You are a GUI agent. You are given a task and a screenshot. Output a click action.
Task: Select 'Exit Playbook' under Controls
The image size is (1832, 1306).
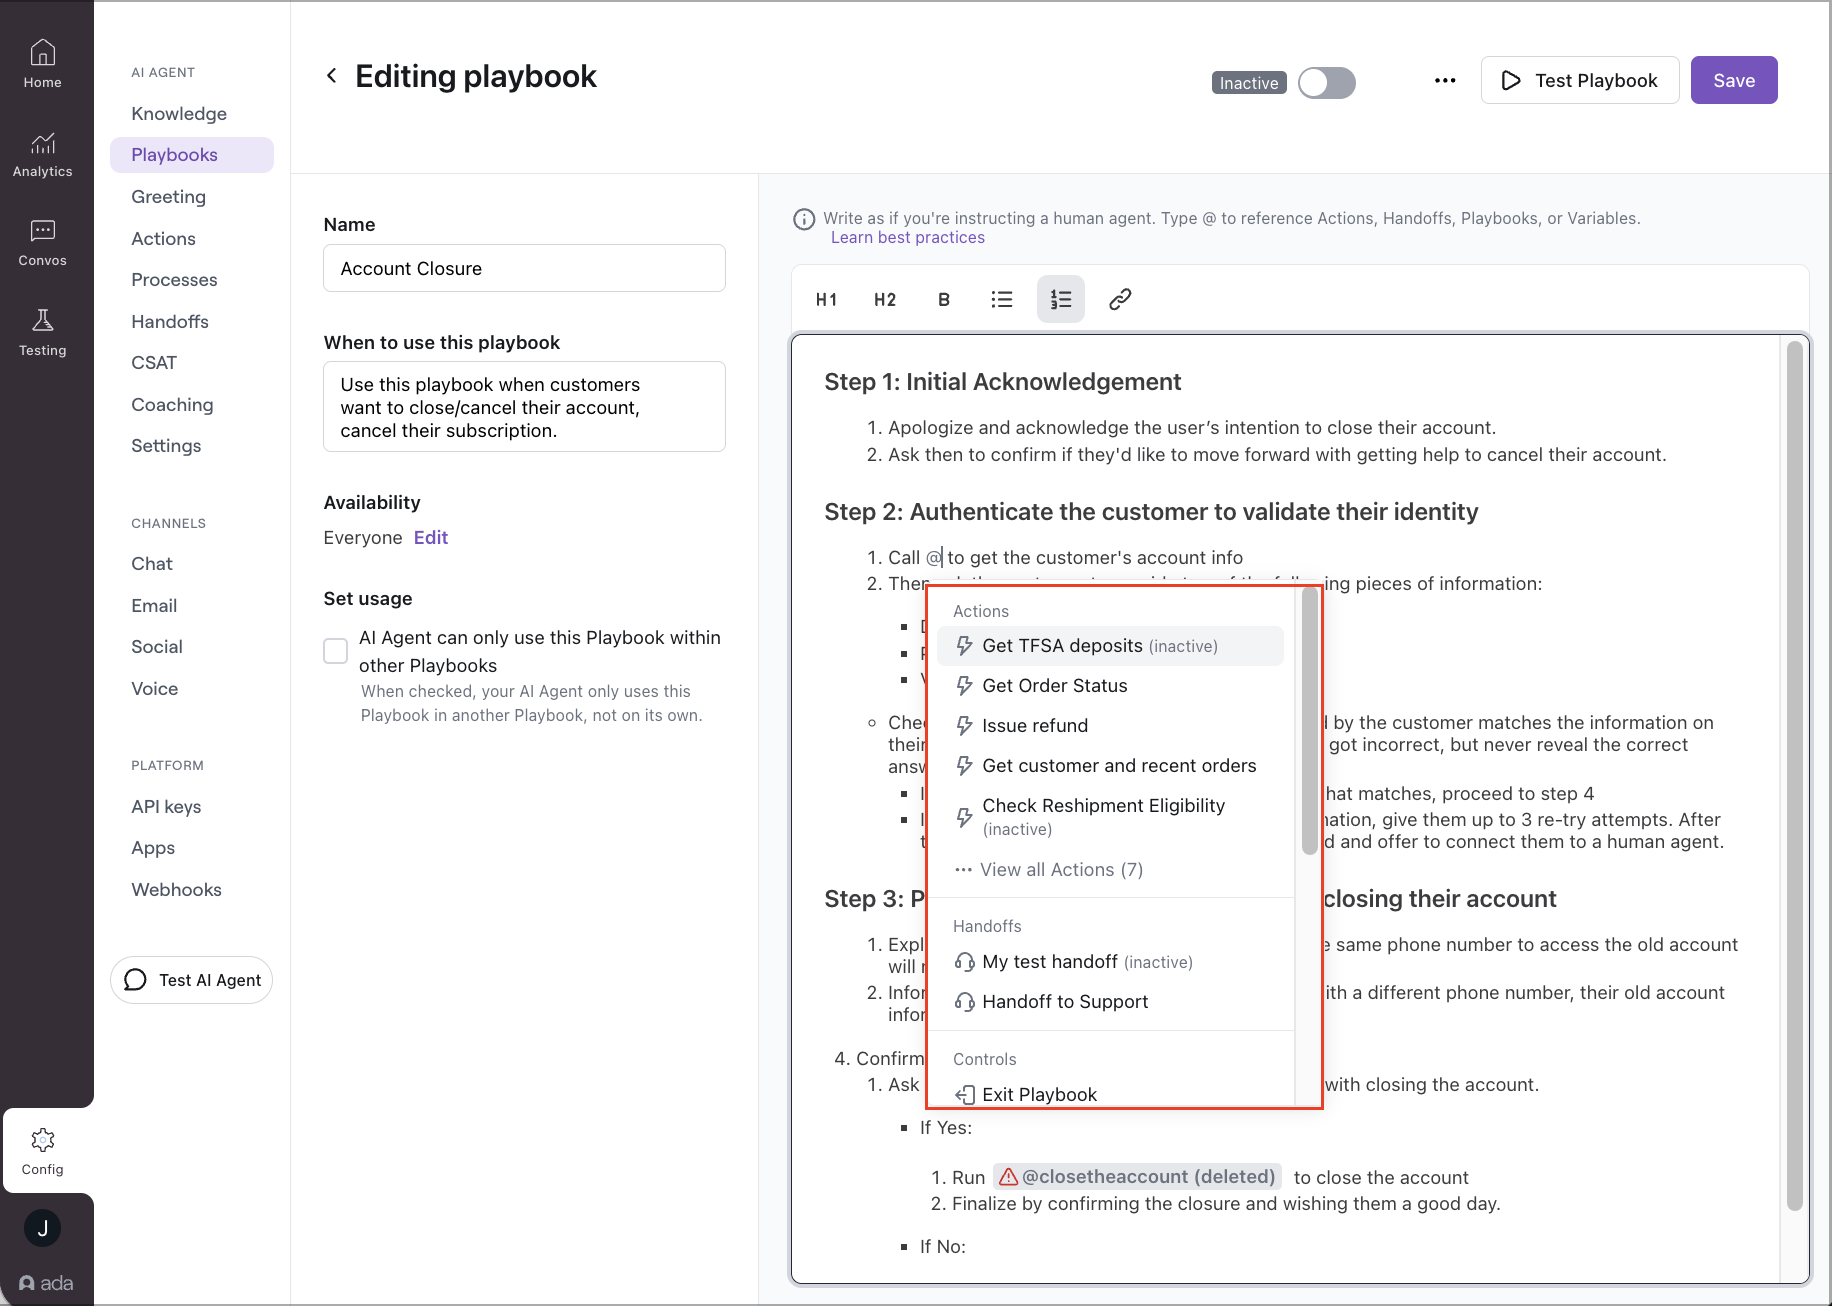click(x=1039, y=1094)
